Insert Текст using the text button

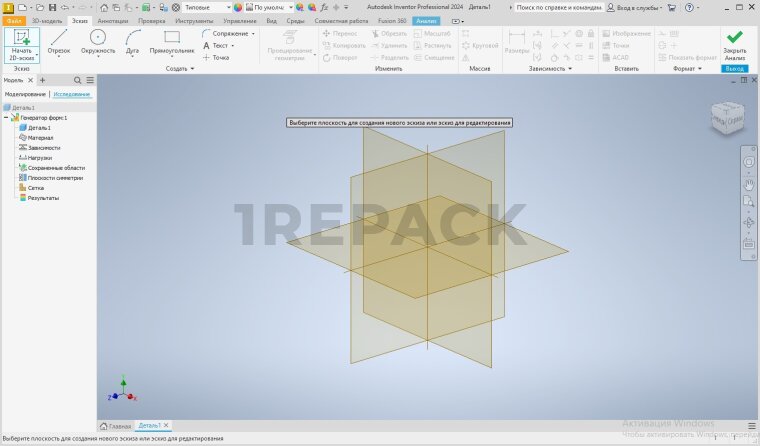pos(220,45)
